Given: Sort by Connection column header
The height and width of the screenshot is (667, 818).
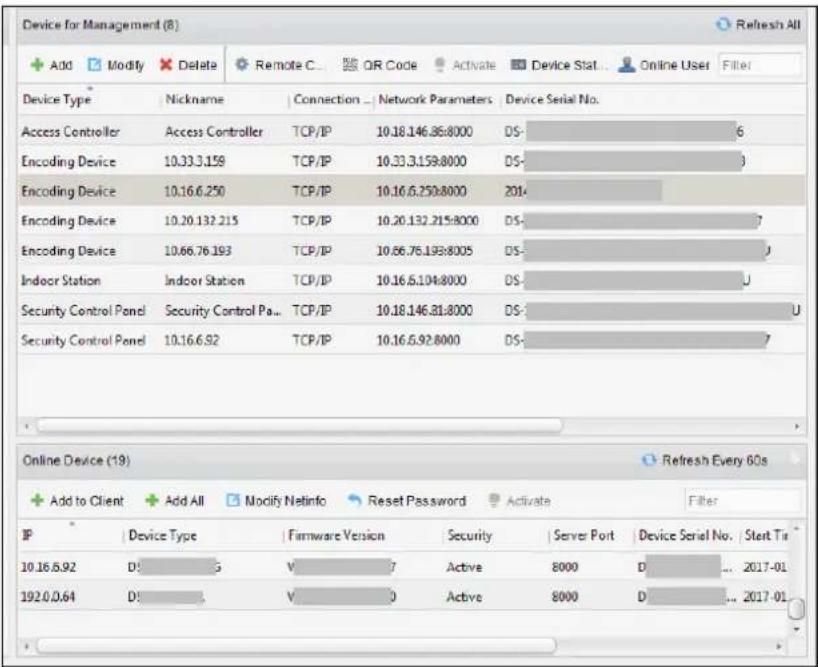Looking at the screenshot, I should [x=332, y=99].
